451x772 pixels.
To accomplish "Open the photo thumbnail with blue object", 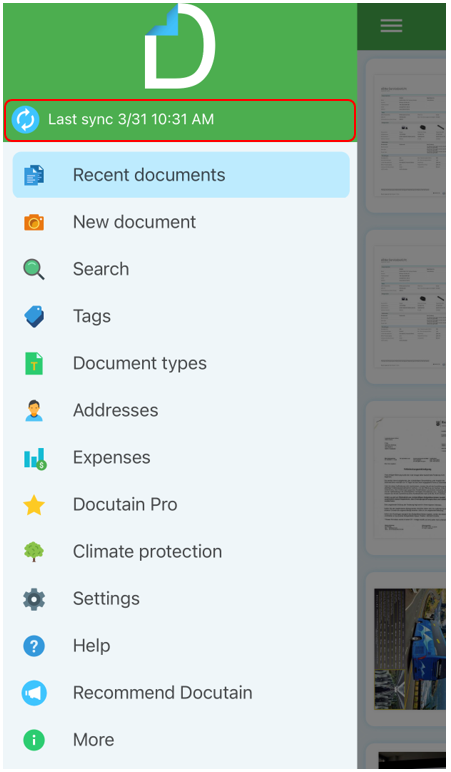I will 409,649.
